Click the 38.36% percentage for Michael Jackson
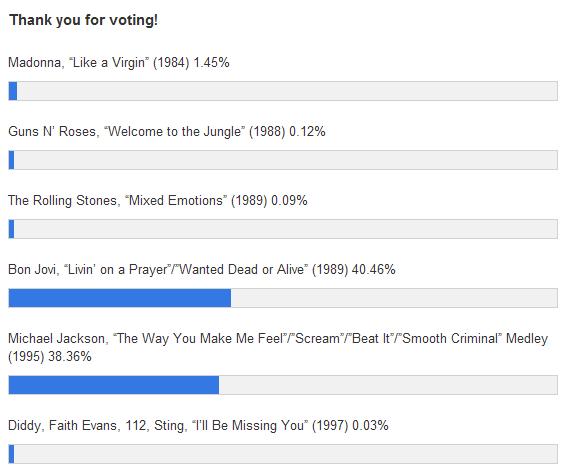The height and width of the screenshot is (471, 572). [x=70, y=356]
